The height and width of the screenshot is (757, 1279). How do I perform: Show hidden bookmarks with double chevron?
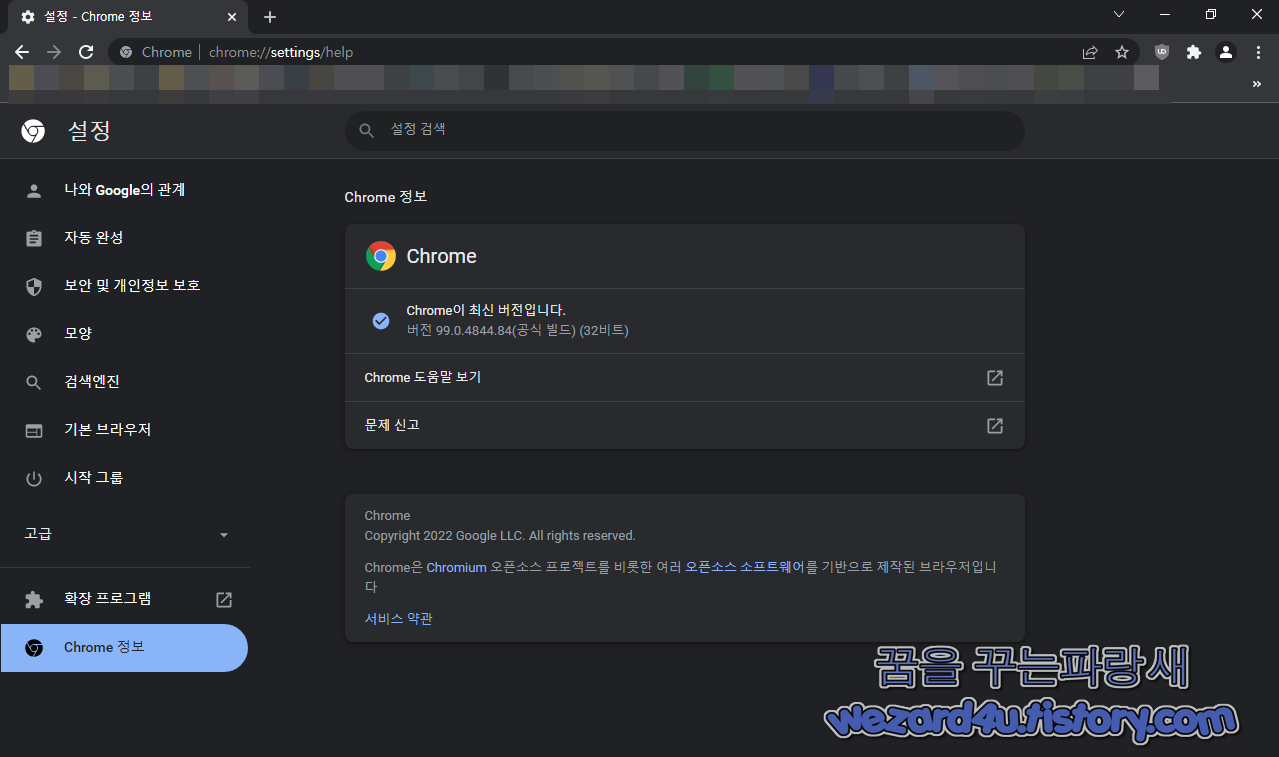pyautogui.click(x=1257, y=84)
